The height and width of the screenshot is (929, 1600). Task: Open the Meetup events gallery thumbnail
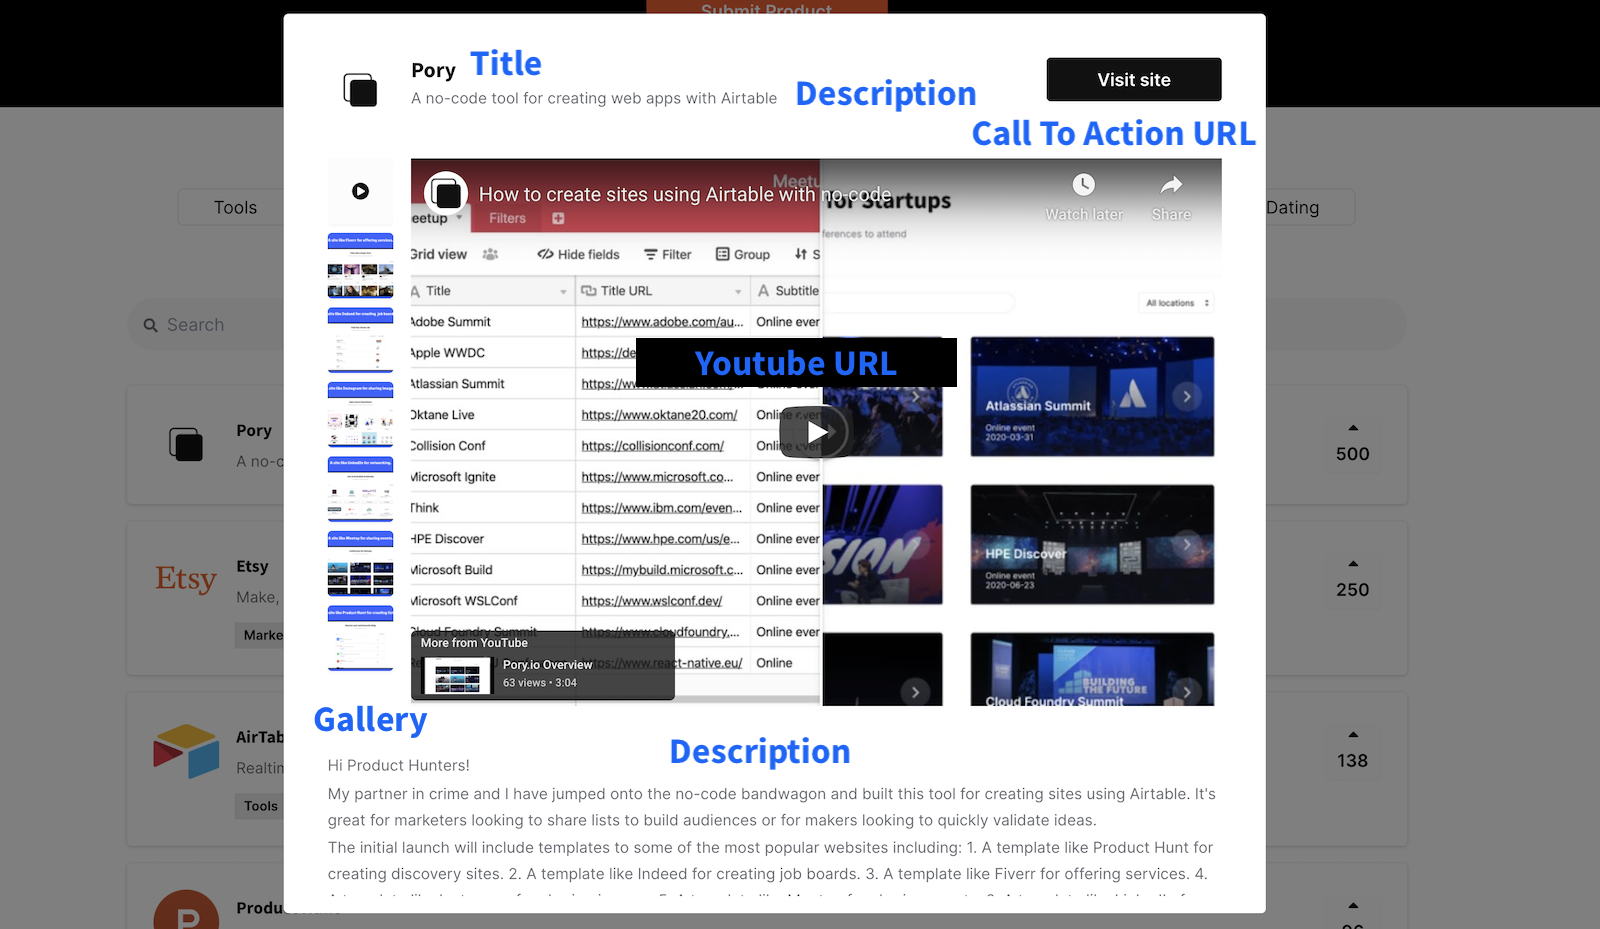coord(360,564)
